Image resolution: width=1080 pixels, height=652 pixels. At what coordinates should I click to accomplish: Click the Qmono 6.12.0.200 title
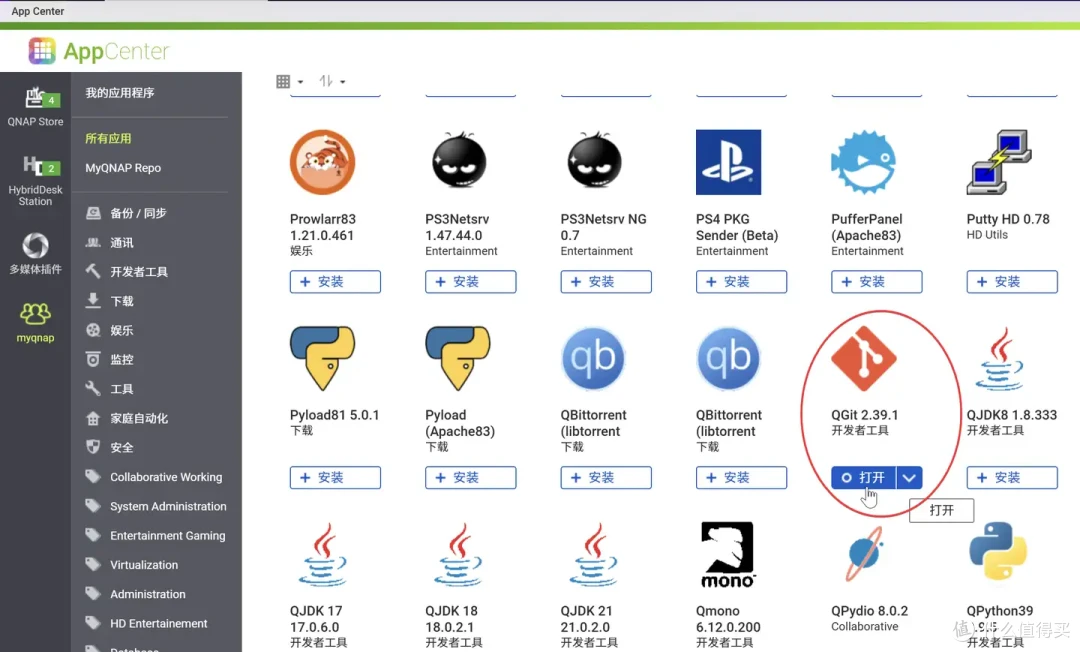(728, 619)
